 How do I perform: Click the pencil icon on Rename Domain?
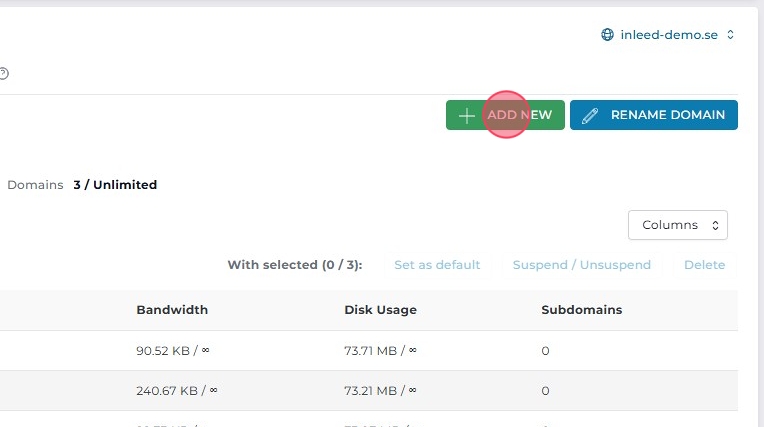pyautogui.click(x=590, y=115)
